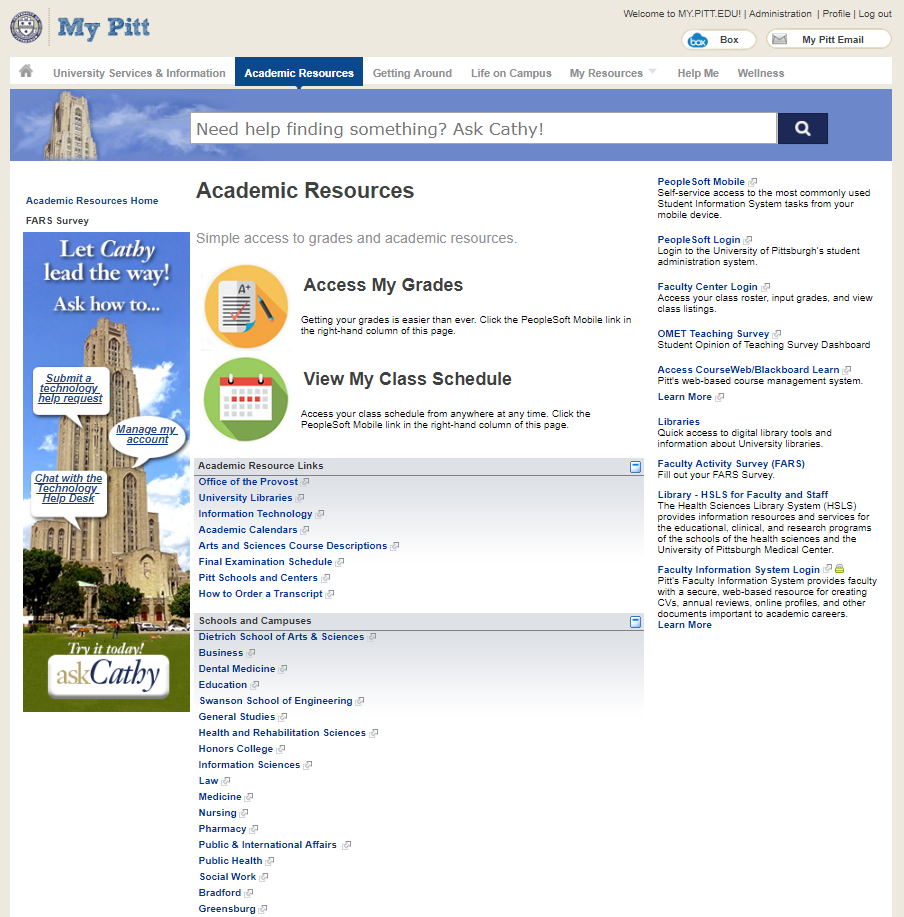Open Libraries link in right column
The width and height of the screenshot is (904, 917).
(x=678, y=422)
